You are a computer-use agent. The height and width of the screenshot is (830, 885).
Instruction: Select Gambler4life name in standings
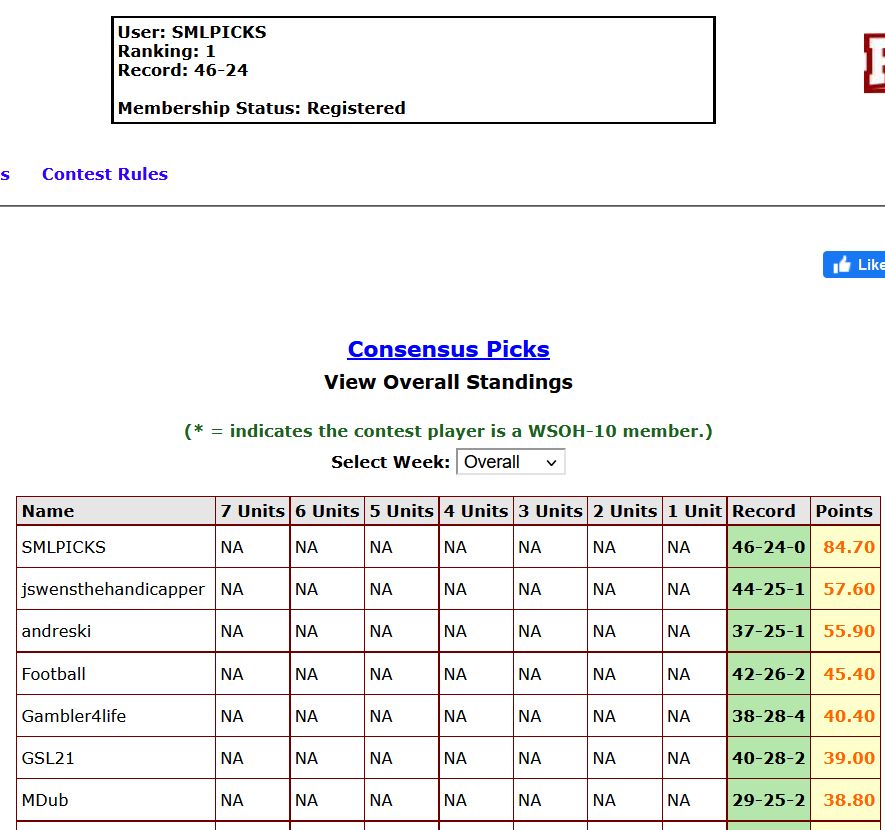click(74, 716)
